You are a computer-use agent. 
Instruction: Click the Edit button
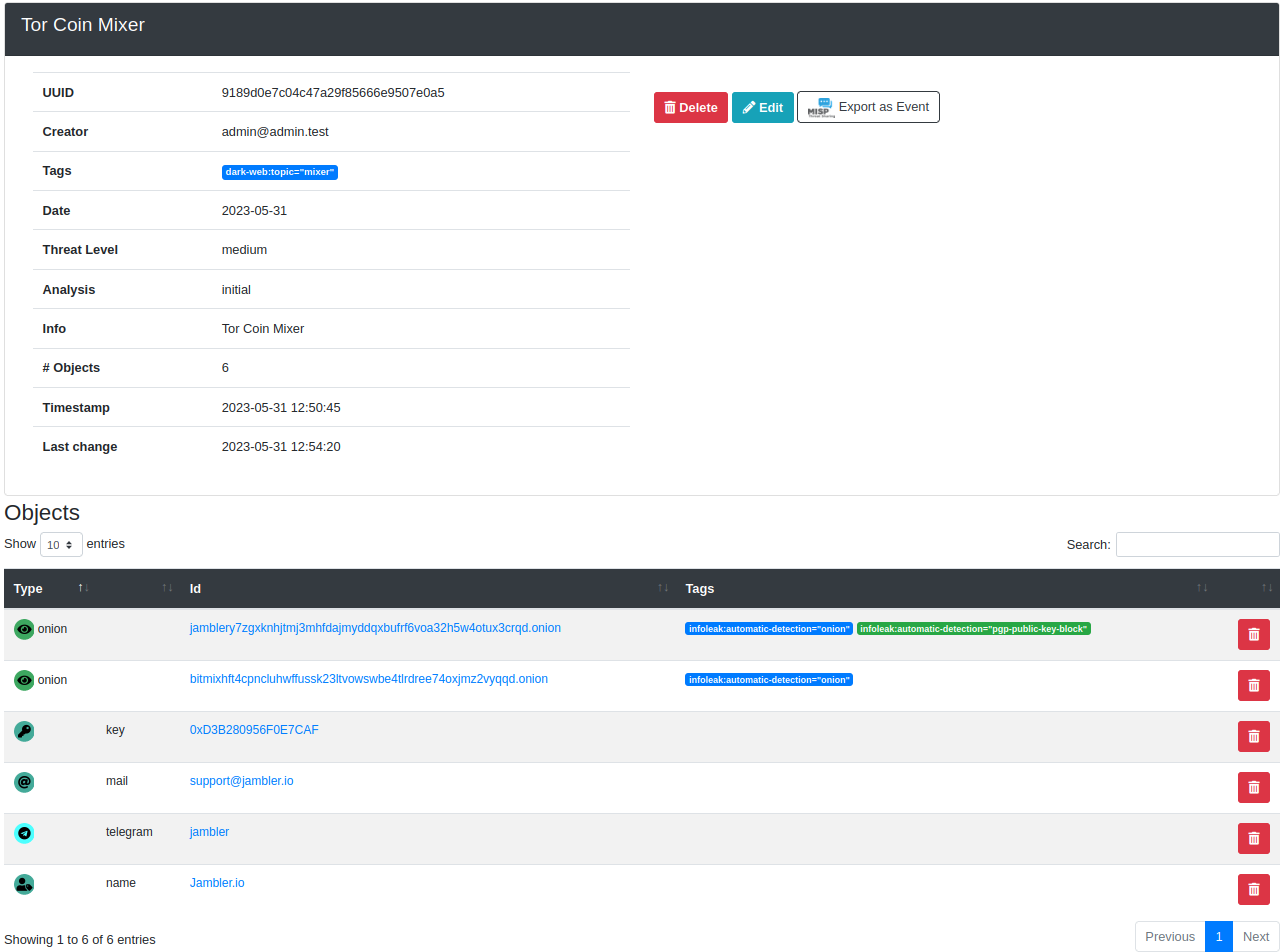762,108
